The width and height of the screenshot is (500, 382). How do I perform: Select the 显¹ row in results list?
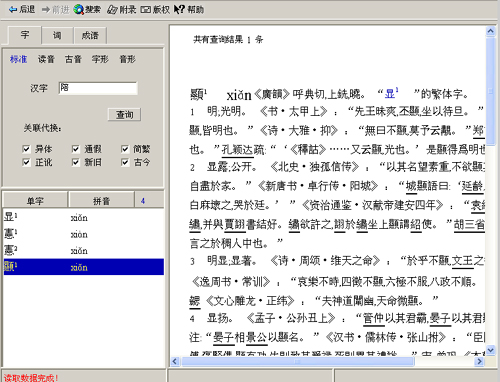click(x=84, y=218)
